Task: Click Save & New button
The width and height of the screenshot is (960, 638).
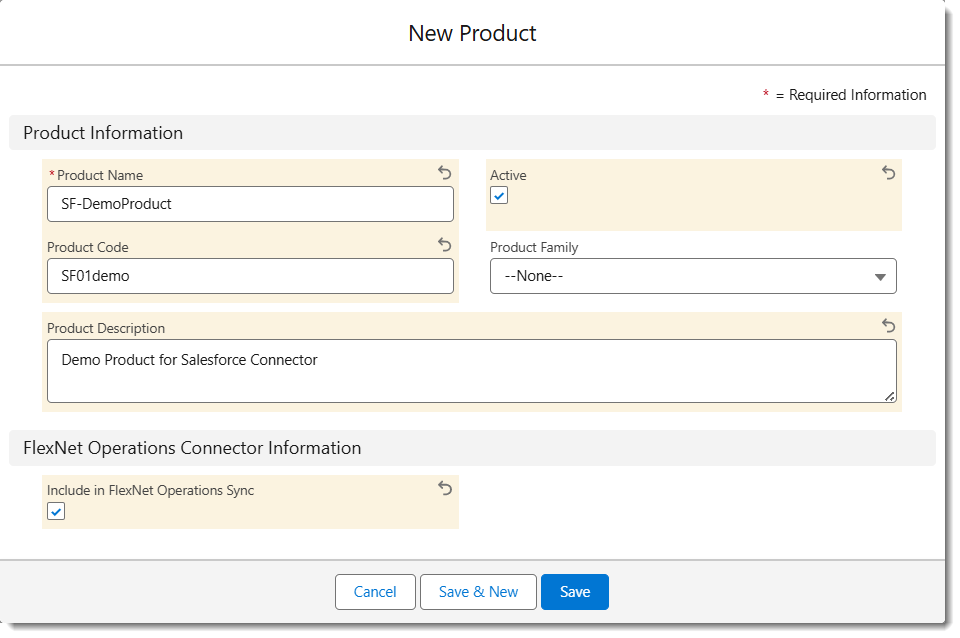Action: [x=478, y=592]
